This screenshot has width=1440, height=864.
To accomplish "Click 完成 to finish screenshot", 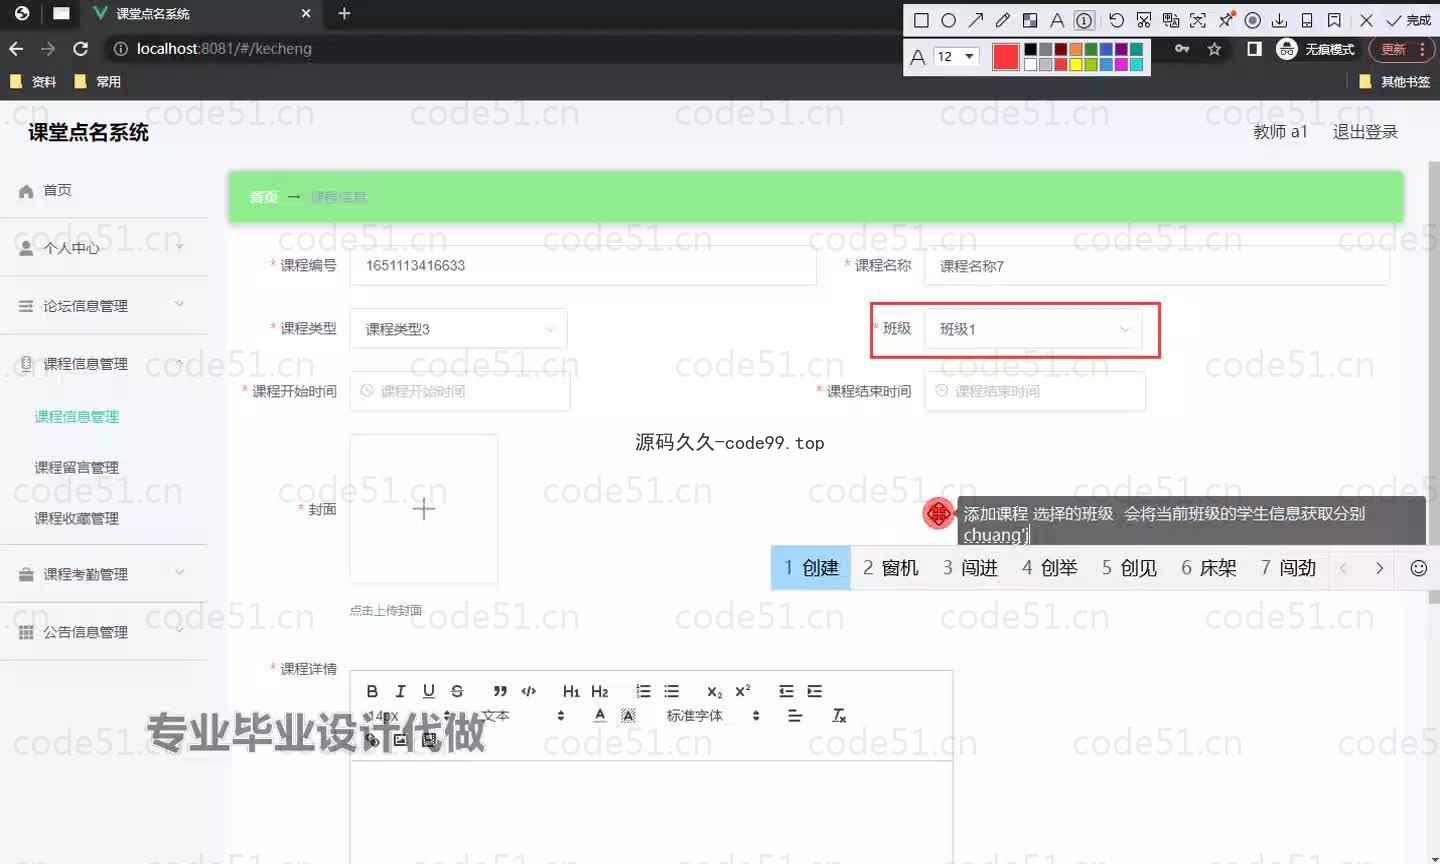I will tap(1408, 20).
